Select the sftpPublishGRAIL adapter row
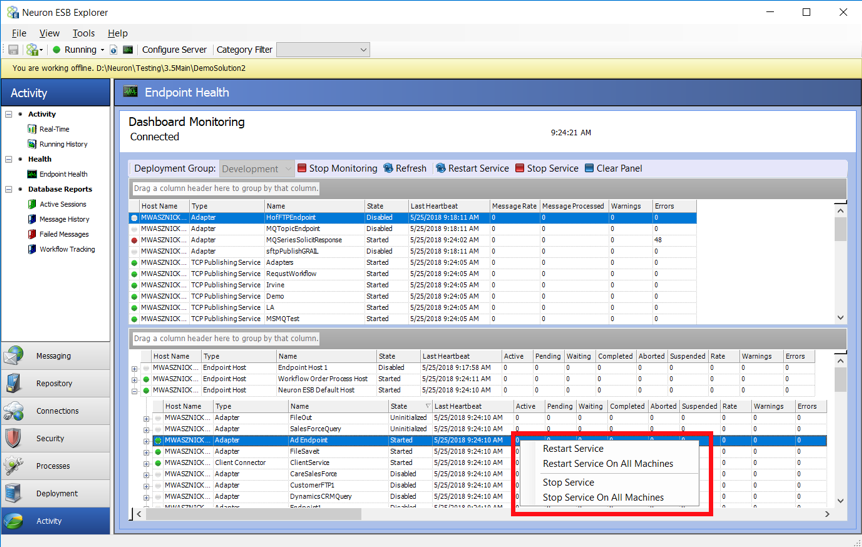The height and width of the screenshot is (547, 862). point(413,251)
